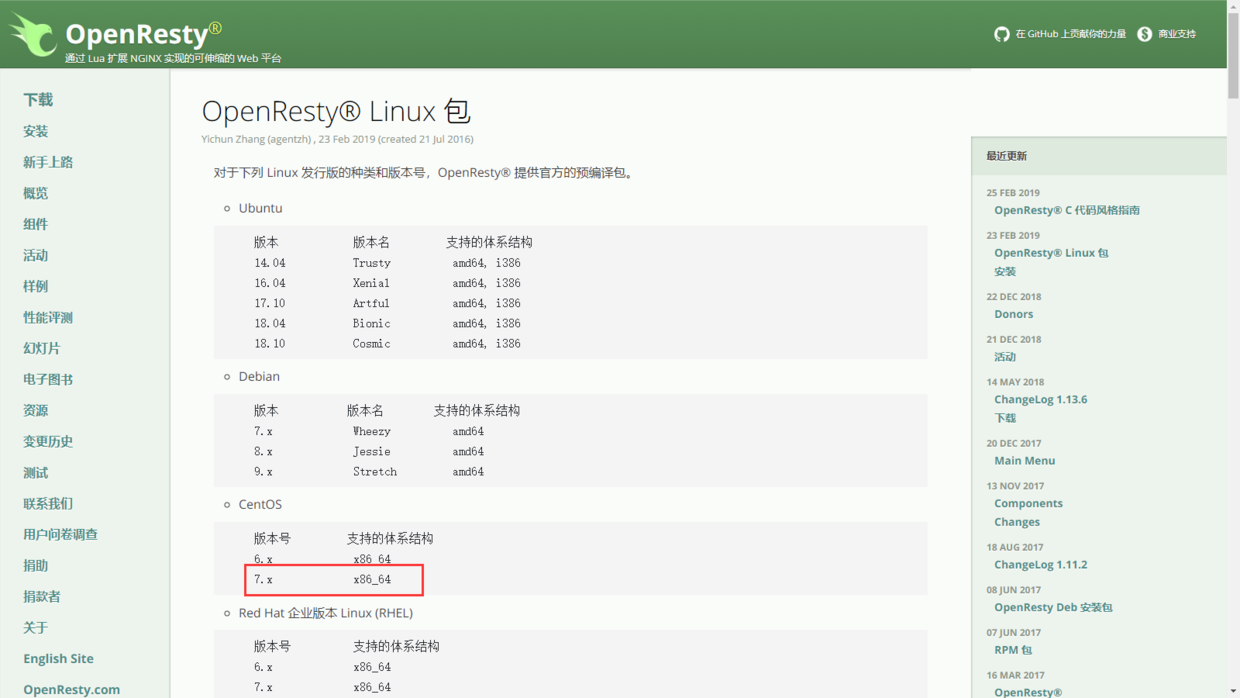The image size is (1240, 698).
Task: Click the Ubuntu 16.04 Xenial row
Action: [x=387, y=283]
